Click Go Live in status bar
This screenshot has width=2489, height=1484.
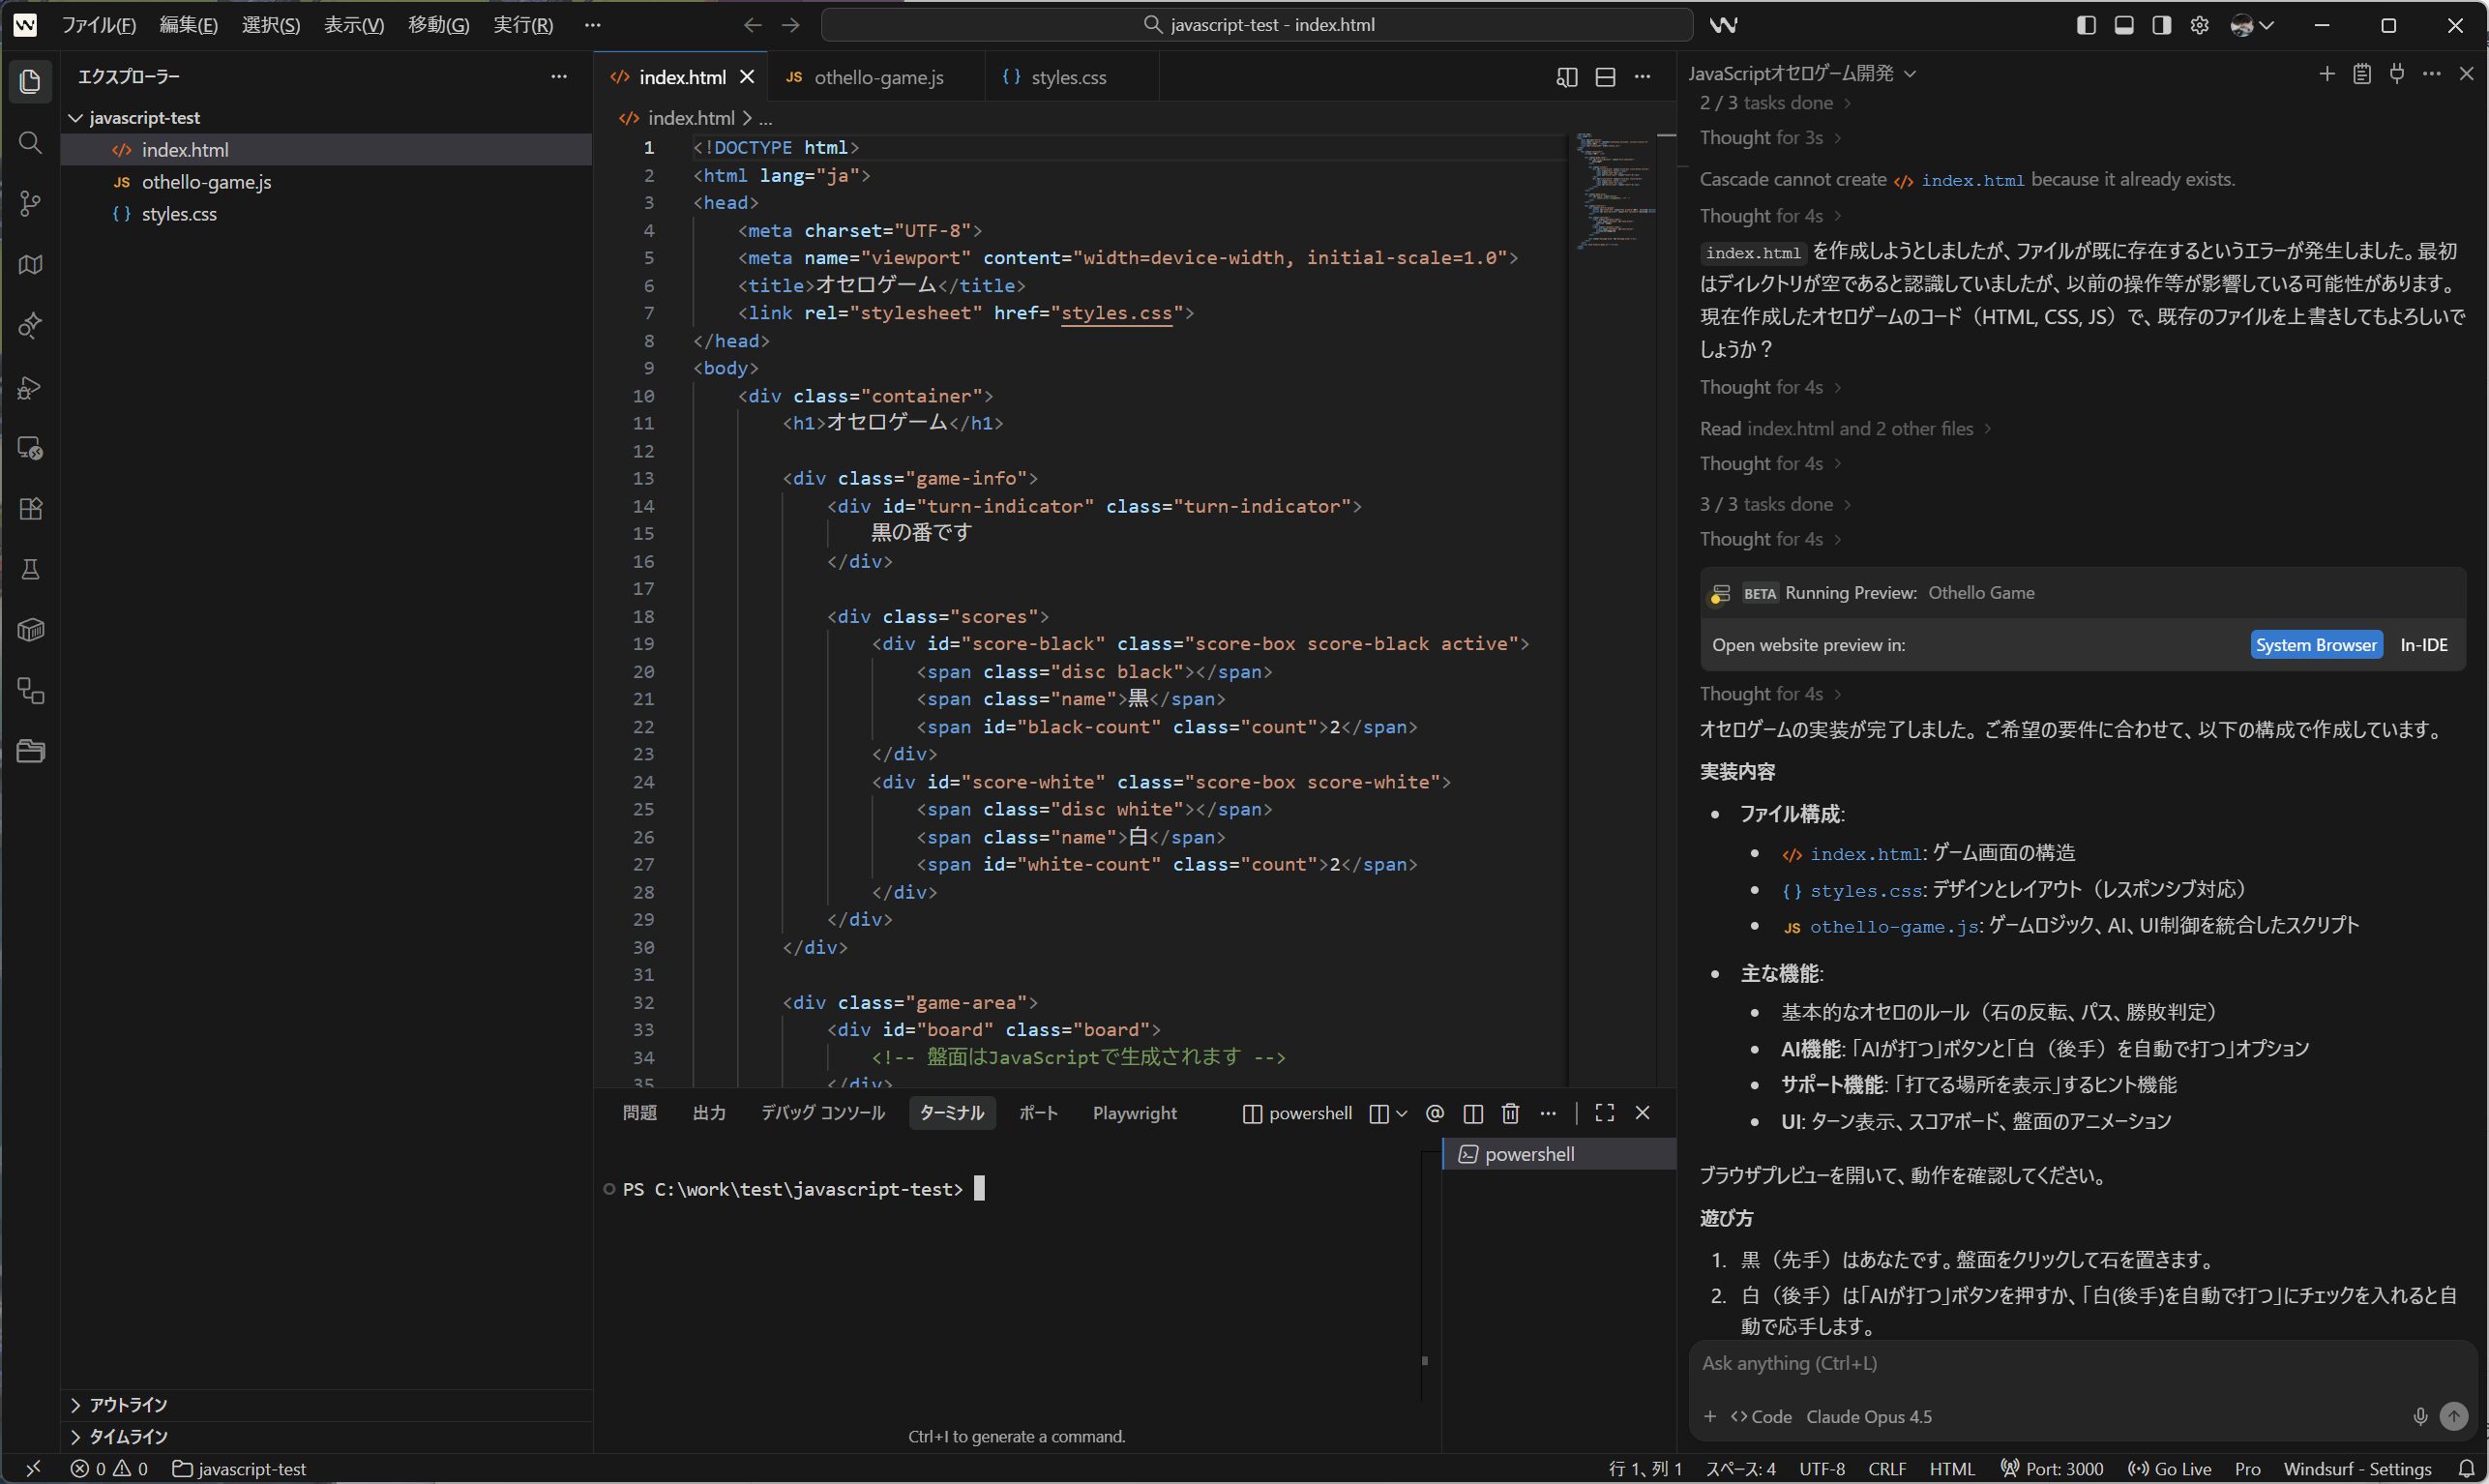pos(2170,1468)
